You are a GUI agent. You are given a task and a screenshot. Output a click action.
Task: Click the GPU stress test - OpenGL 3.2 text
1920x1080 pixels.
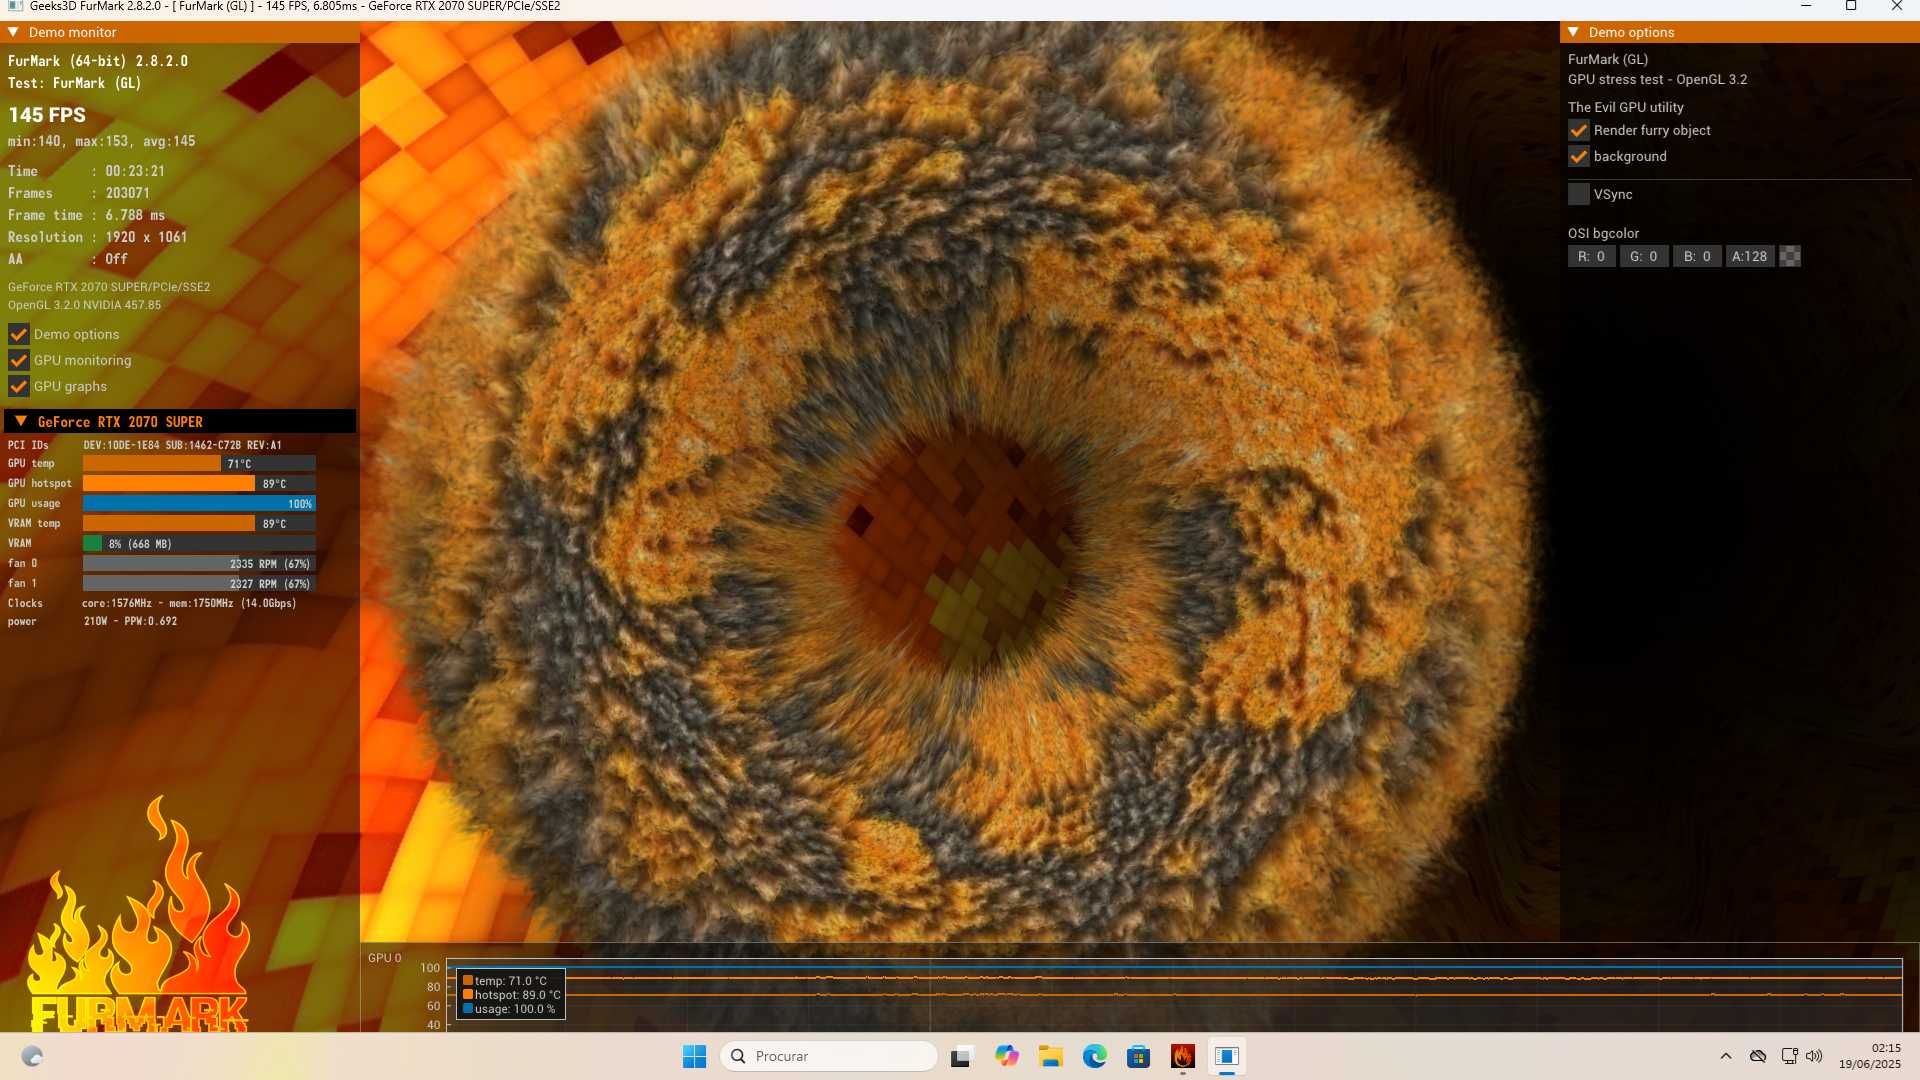1657,79
